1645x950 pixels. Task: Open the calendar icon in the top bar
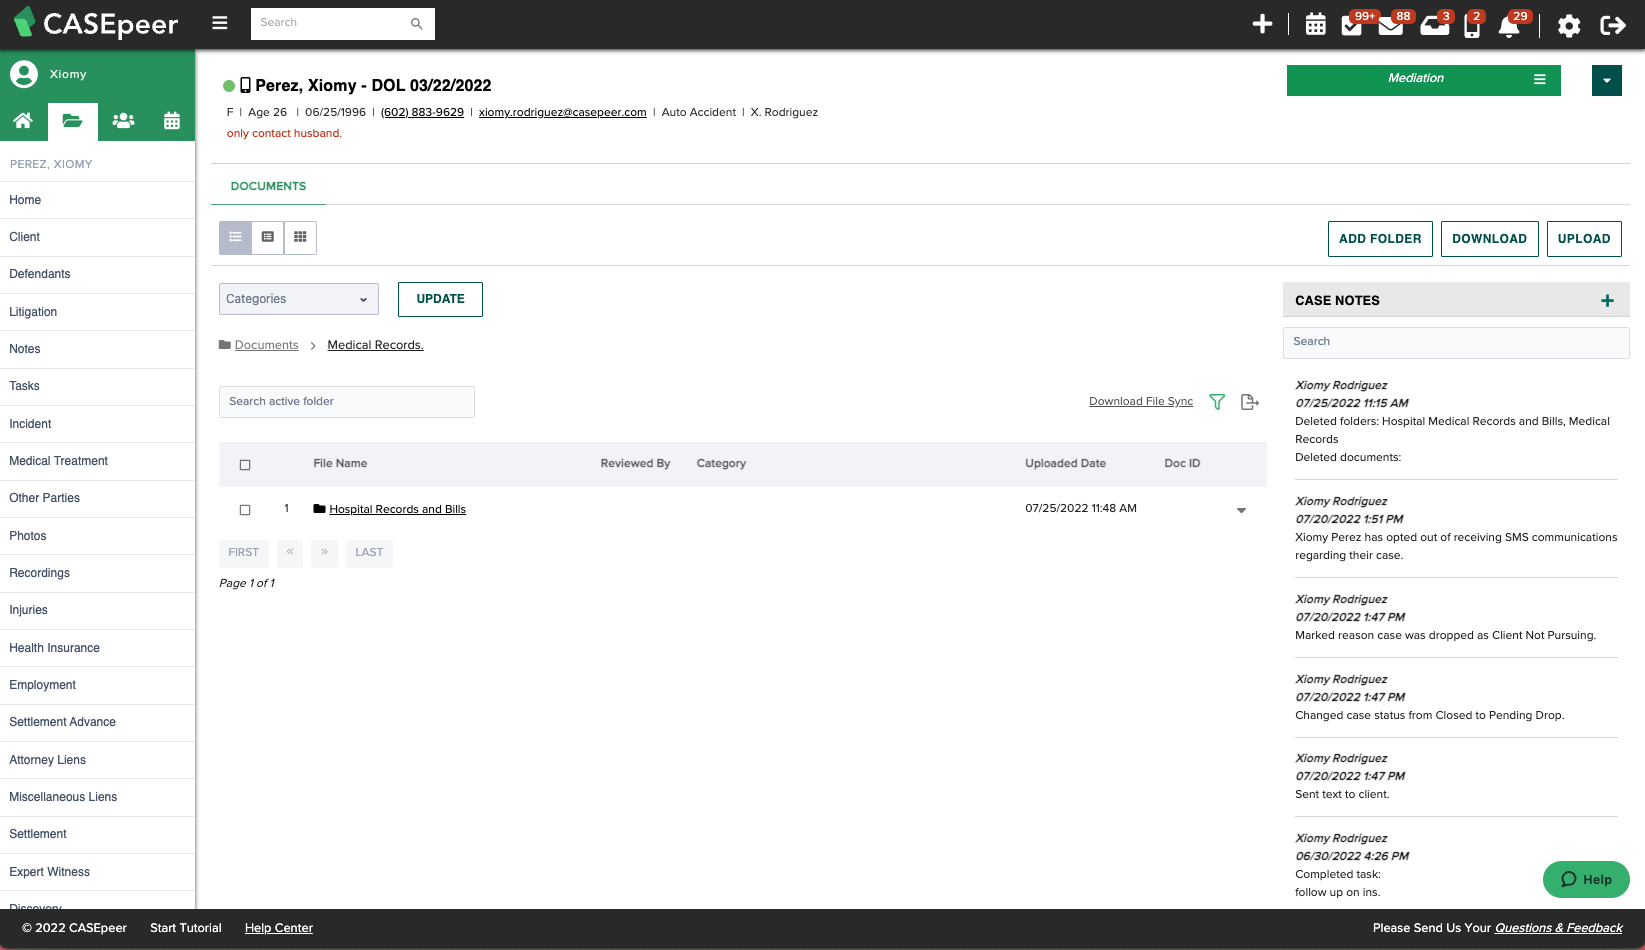(1316, 25)
